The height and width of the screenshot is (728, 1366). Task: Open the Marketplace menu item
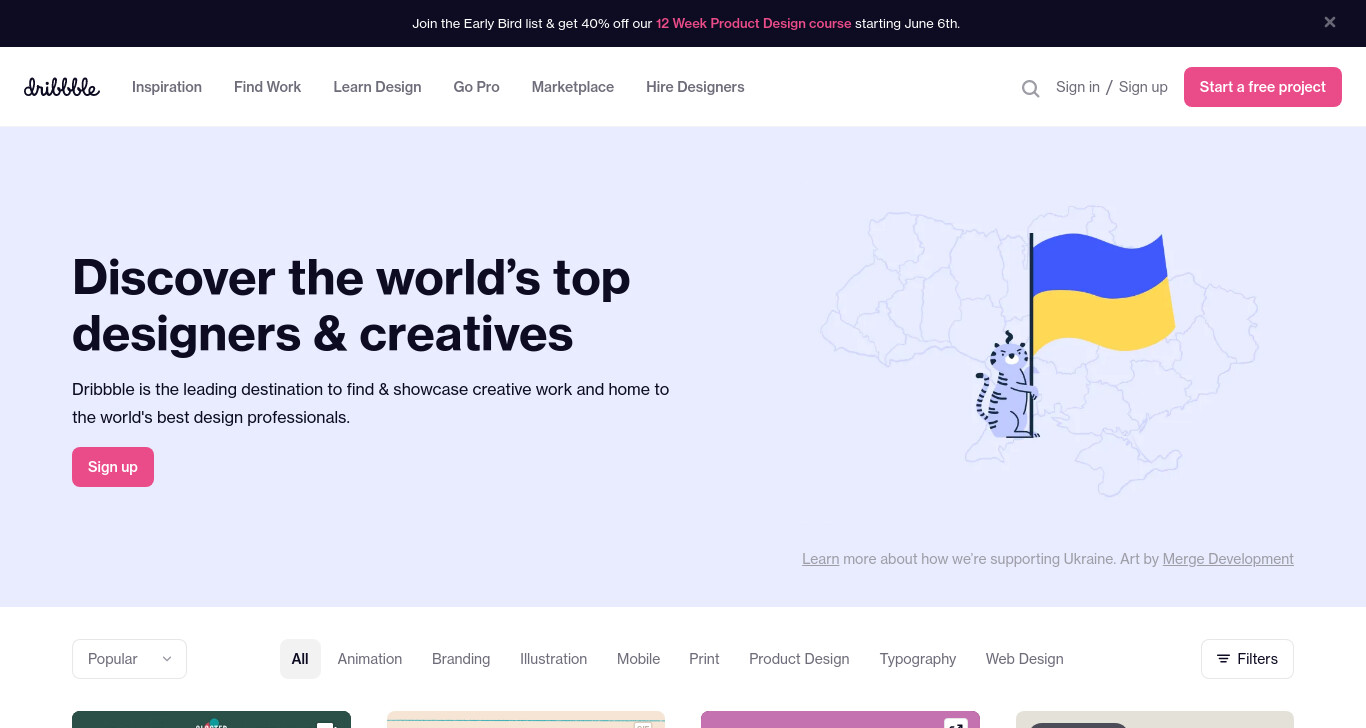pos(573,87)
